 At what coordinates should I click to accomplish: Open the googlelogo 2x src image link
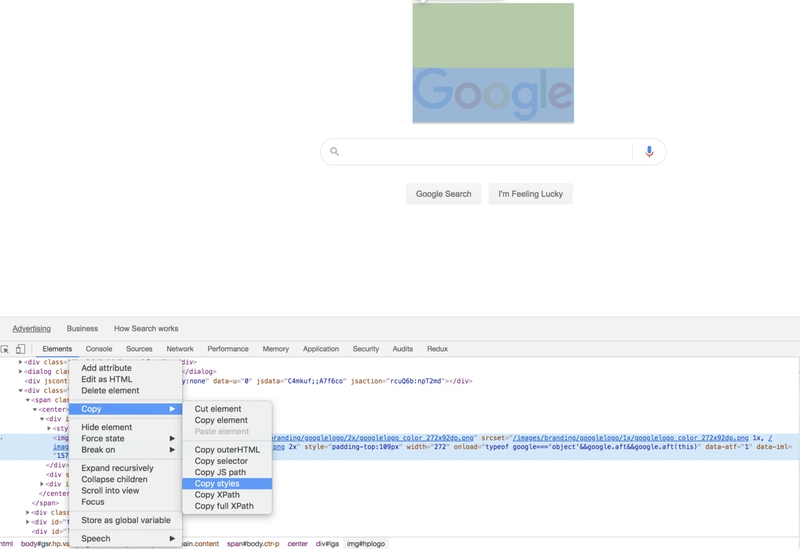tap(372, 438)
